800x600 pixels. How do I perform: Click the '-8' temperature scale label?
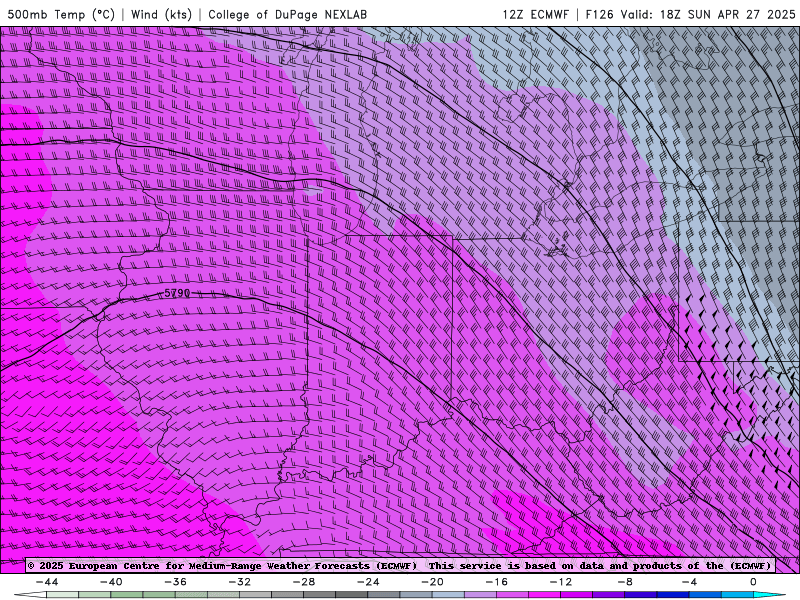click(x=625, y=582)
